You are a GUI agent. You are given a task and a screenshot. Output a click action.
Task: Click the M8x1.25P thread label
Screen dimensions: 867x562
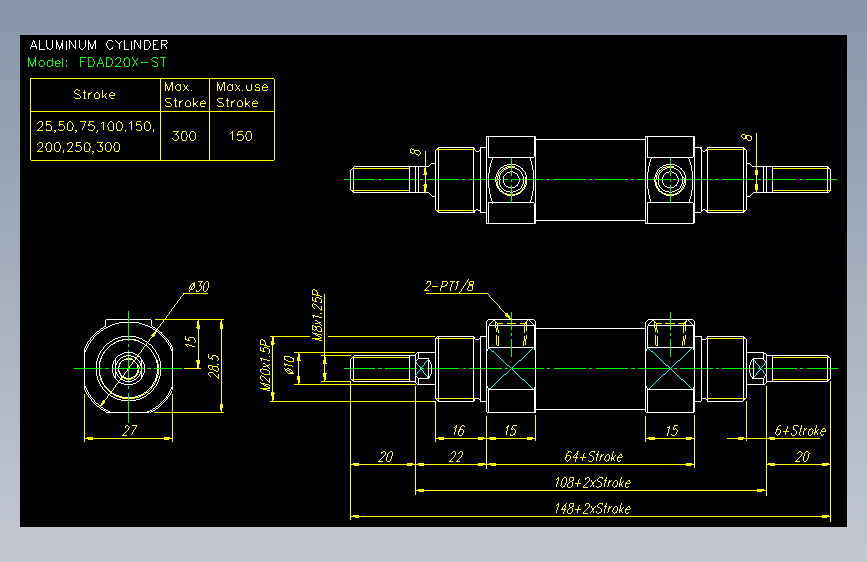[317, 315]
